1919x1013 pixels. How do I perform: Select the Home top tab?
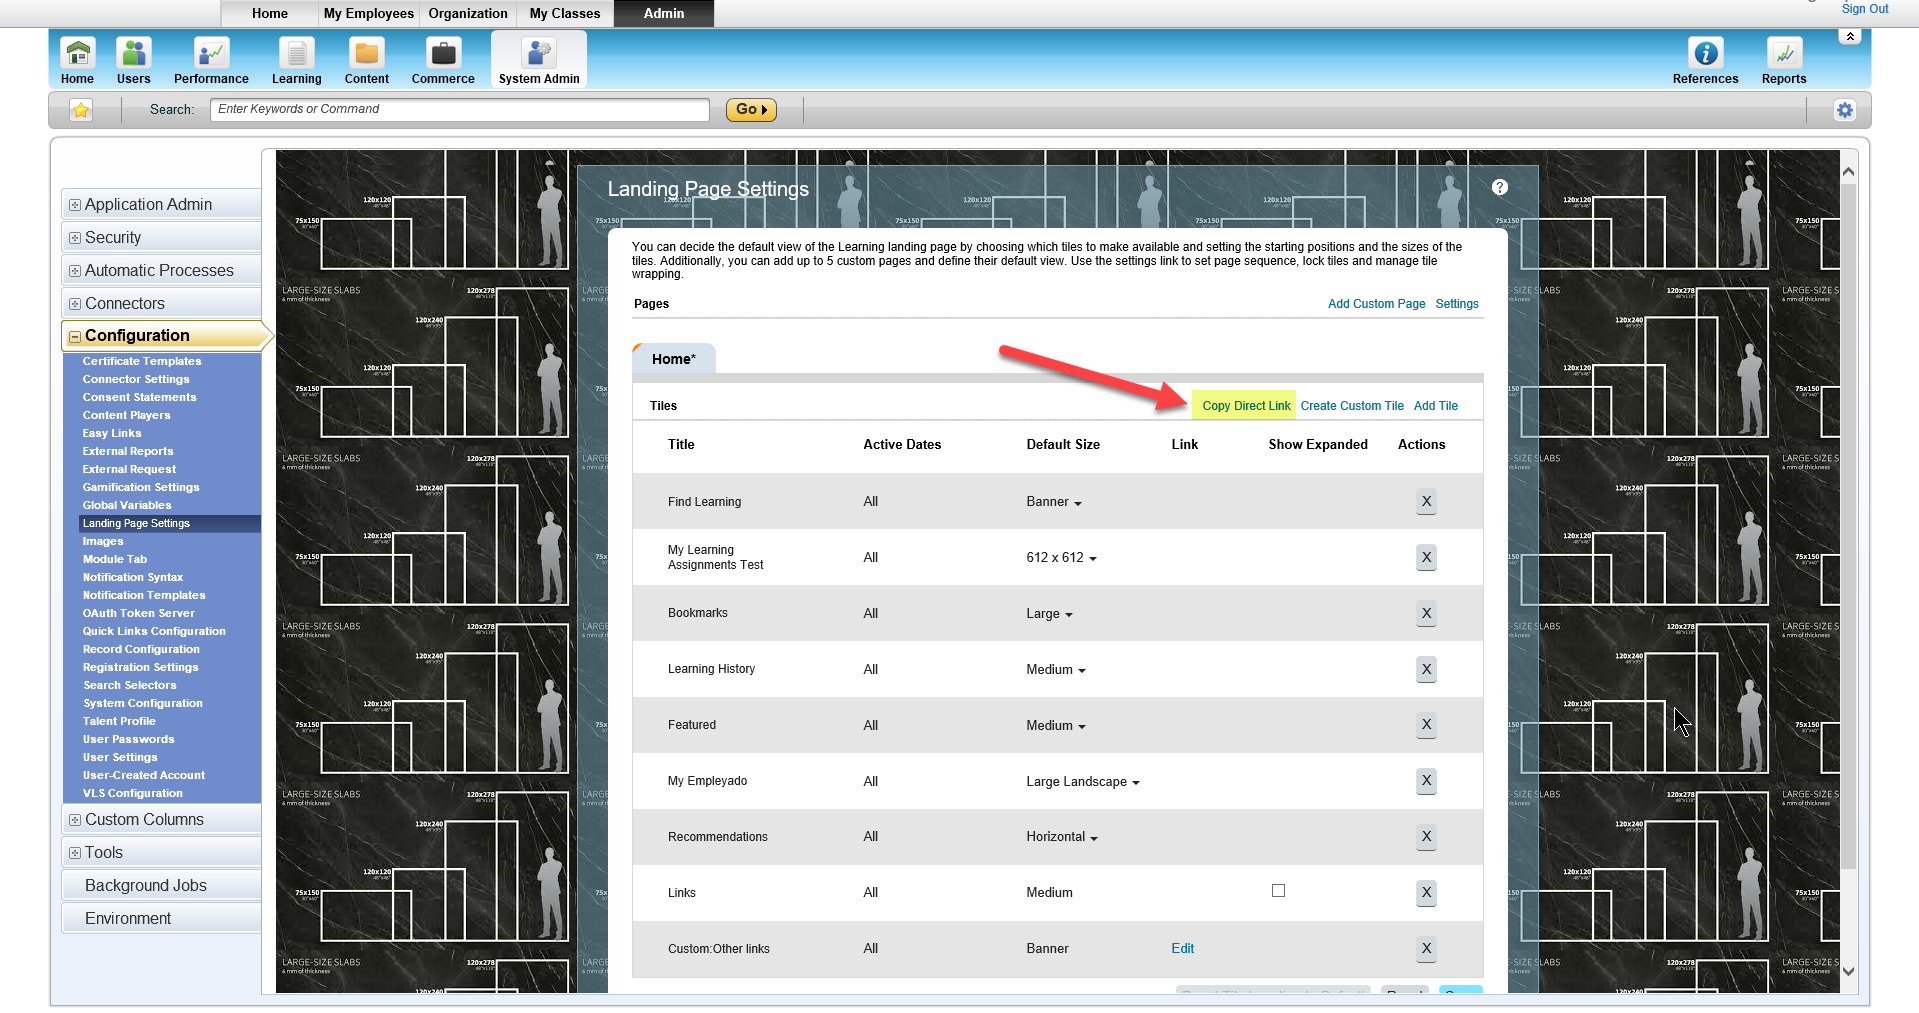(270, 13)
